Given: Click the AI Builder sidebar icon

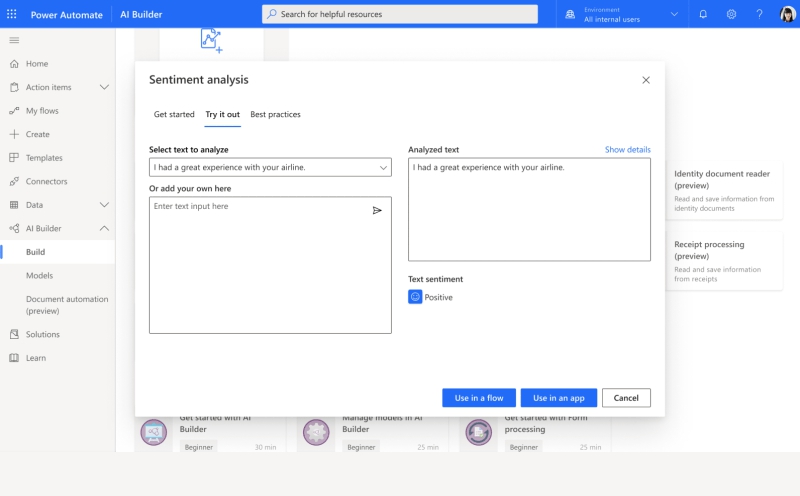Looking at the screenshot, I should pos(14,228).
